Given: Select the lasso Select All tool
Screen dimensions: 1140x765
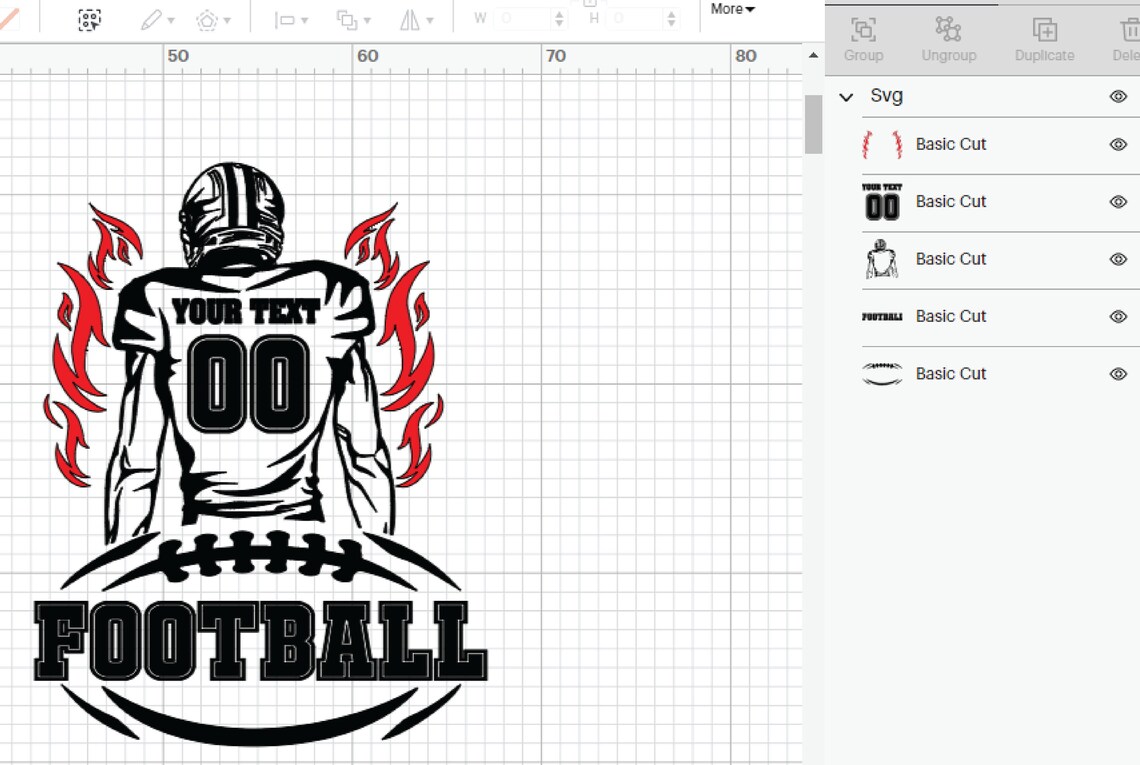Looking at the screenshot, I should pos(90,18).
